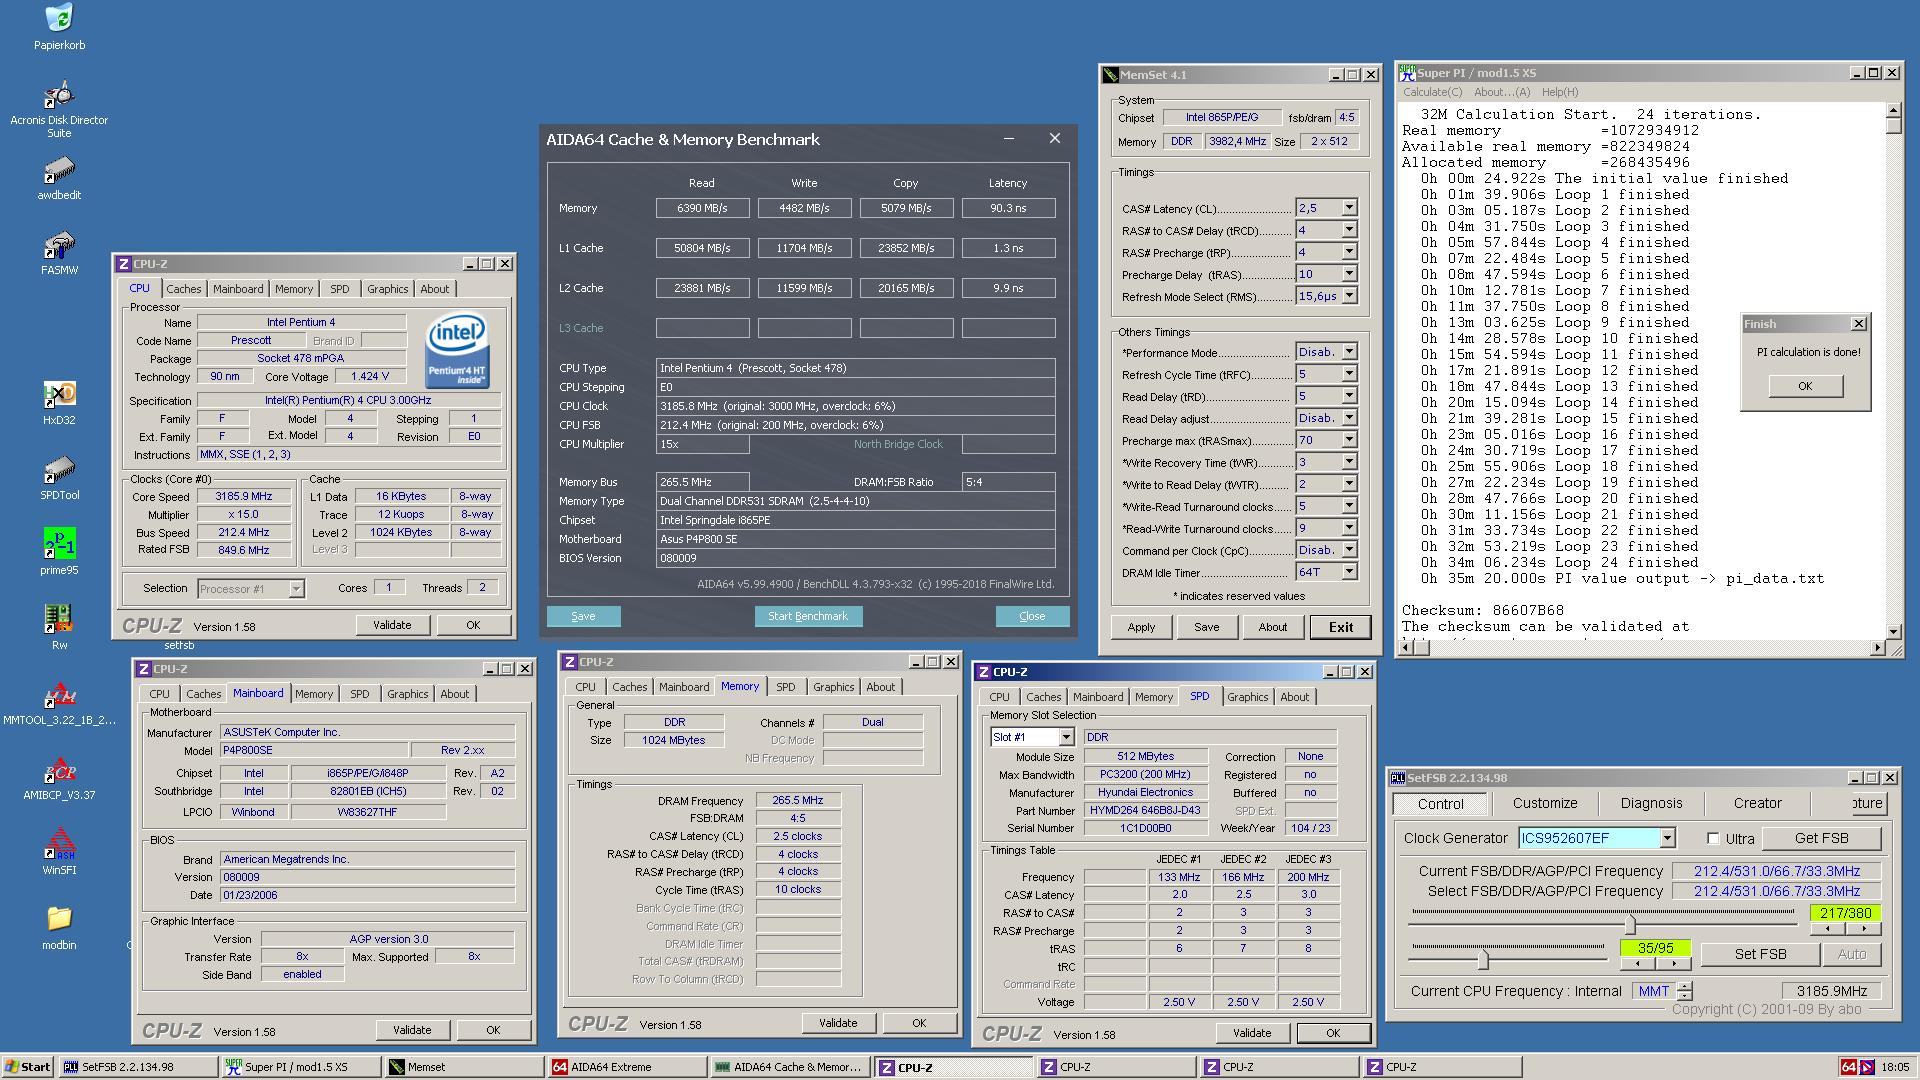Viewport: 1920px width, 1080px height.
Task: Click Start Benchmark in AIDA64
Action: point(808,616)
